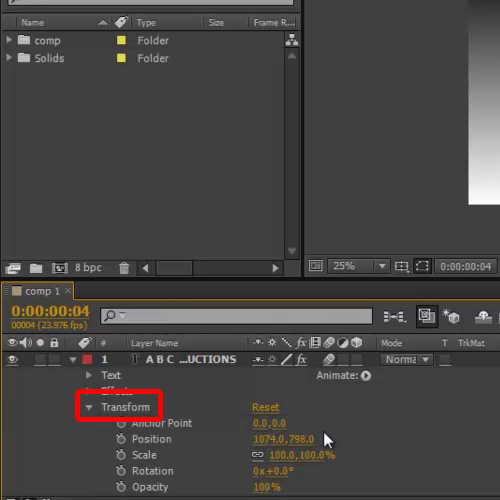Click the yellow label swatch of Solids folder

click(x=121, y=58)
